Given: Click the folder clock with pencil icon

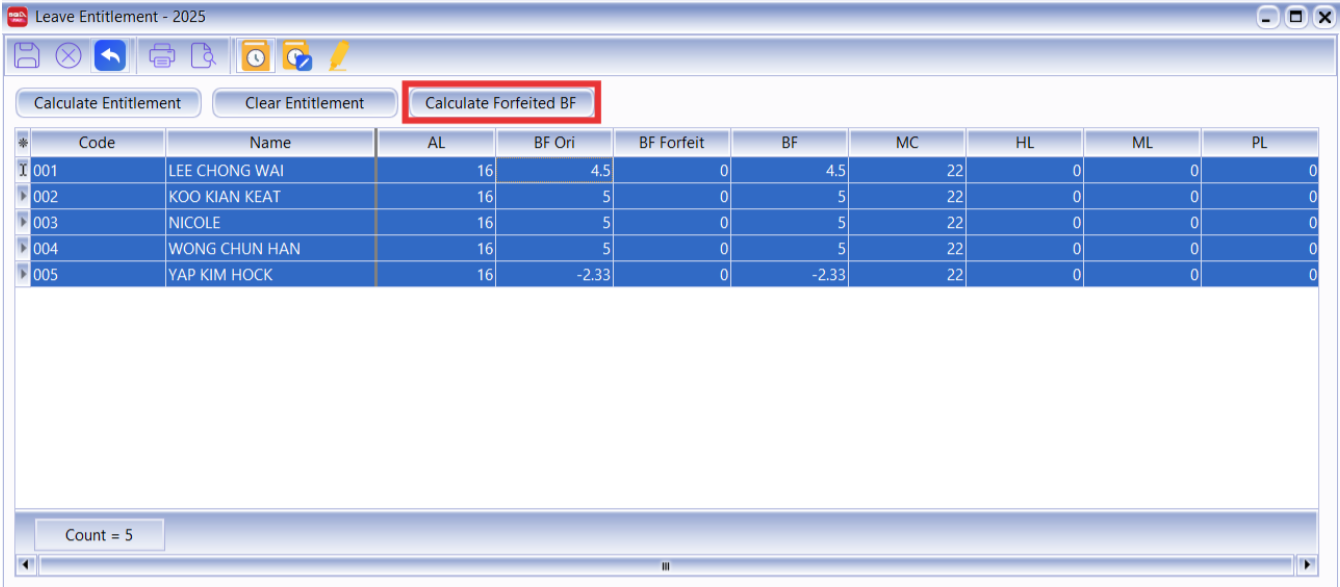Looking at the screenshot, I should (297, 56).
